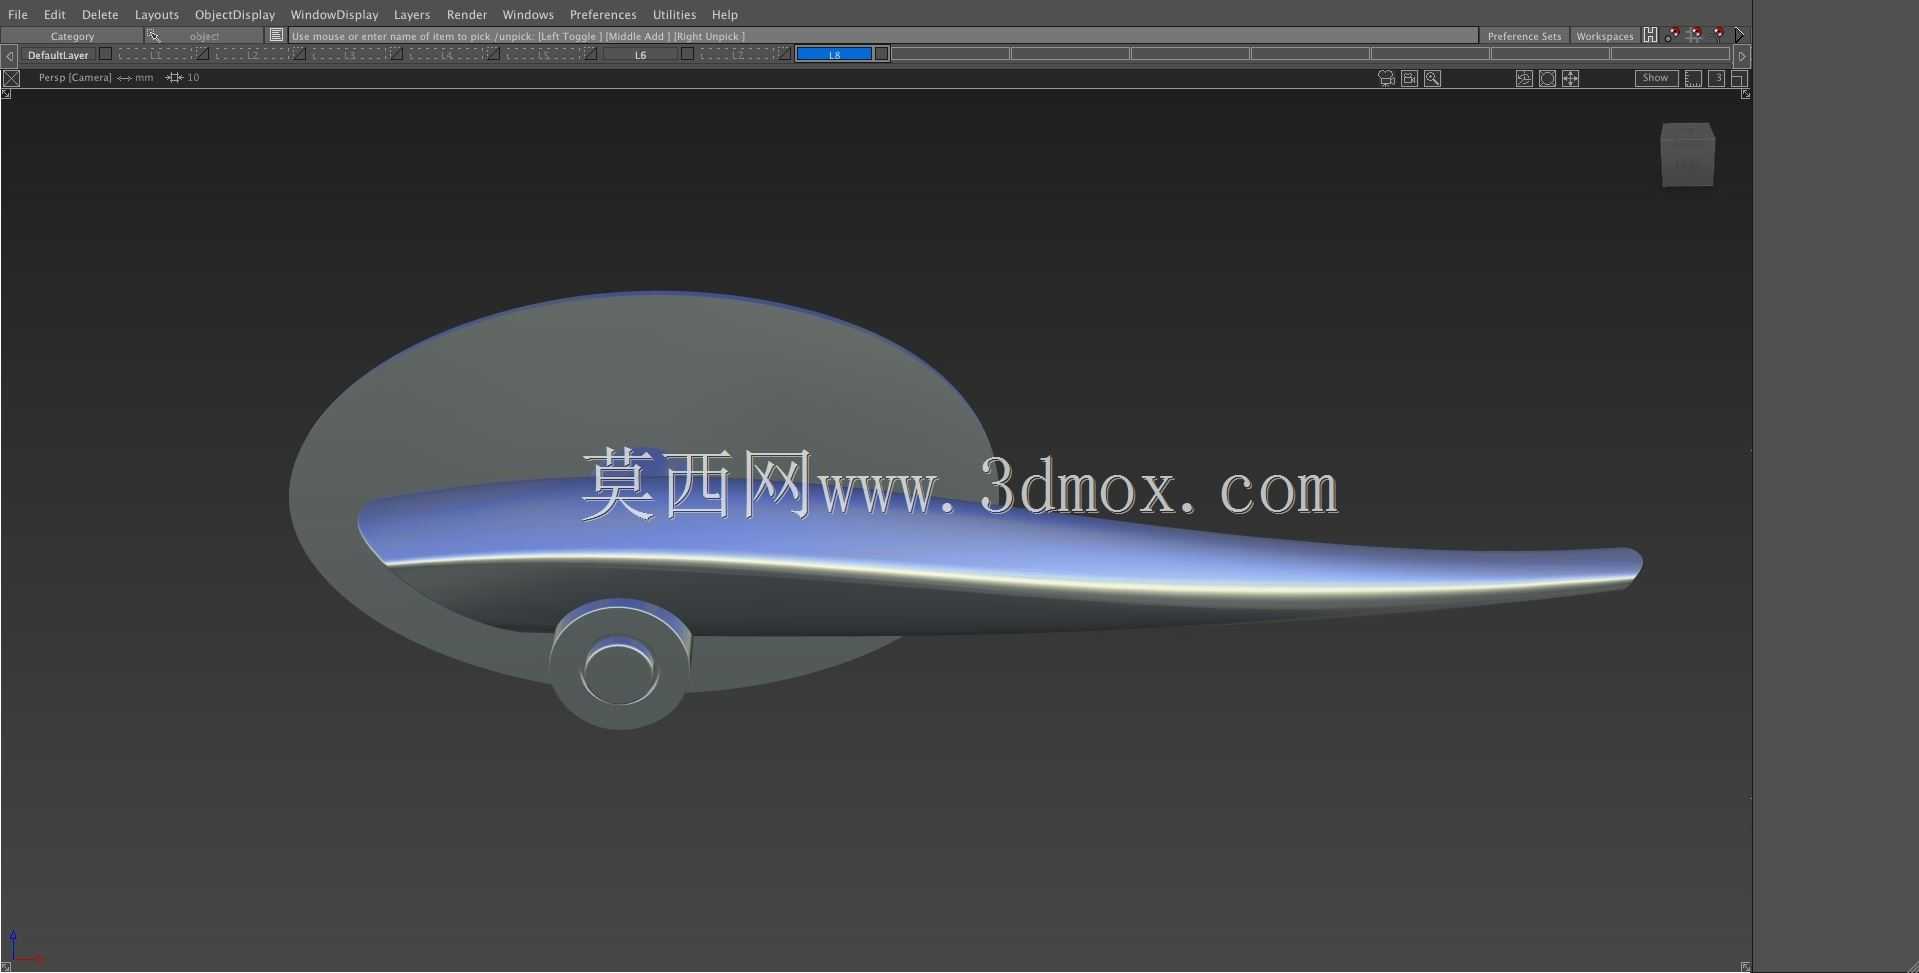The height and width of the screenshot is (973, 1919).
Task: Click the 3 button in viewport bar
Action: pyautogui.click(x=1717, y=78)
